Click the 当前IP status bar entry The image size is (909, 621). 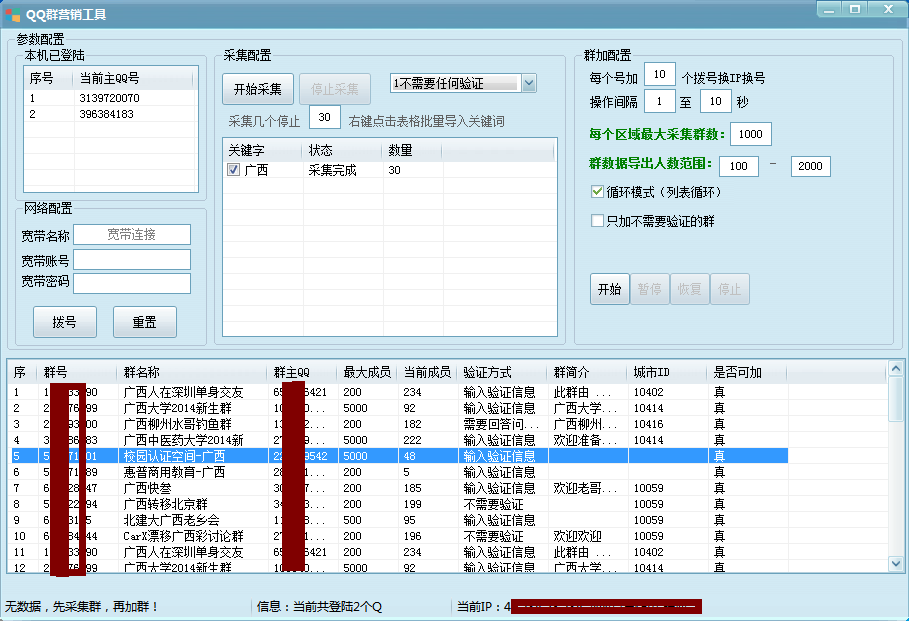tap(579, 607)
